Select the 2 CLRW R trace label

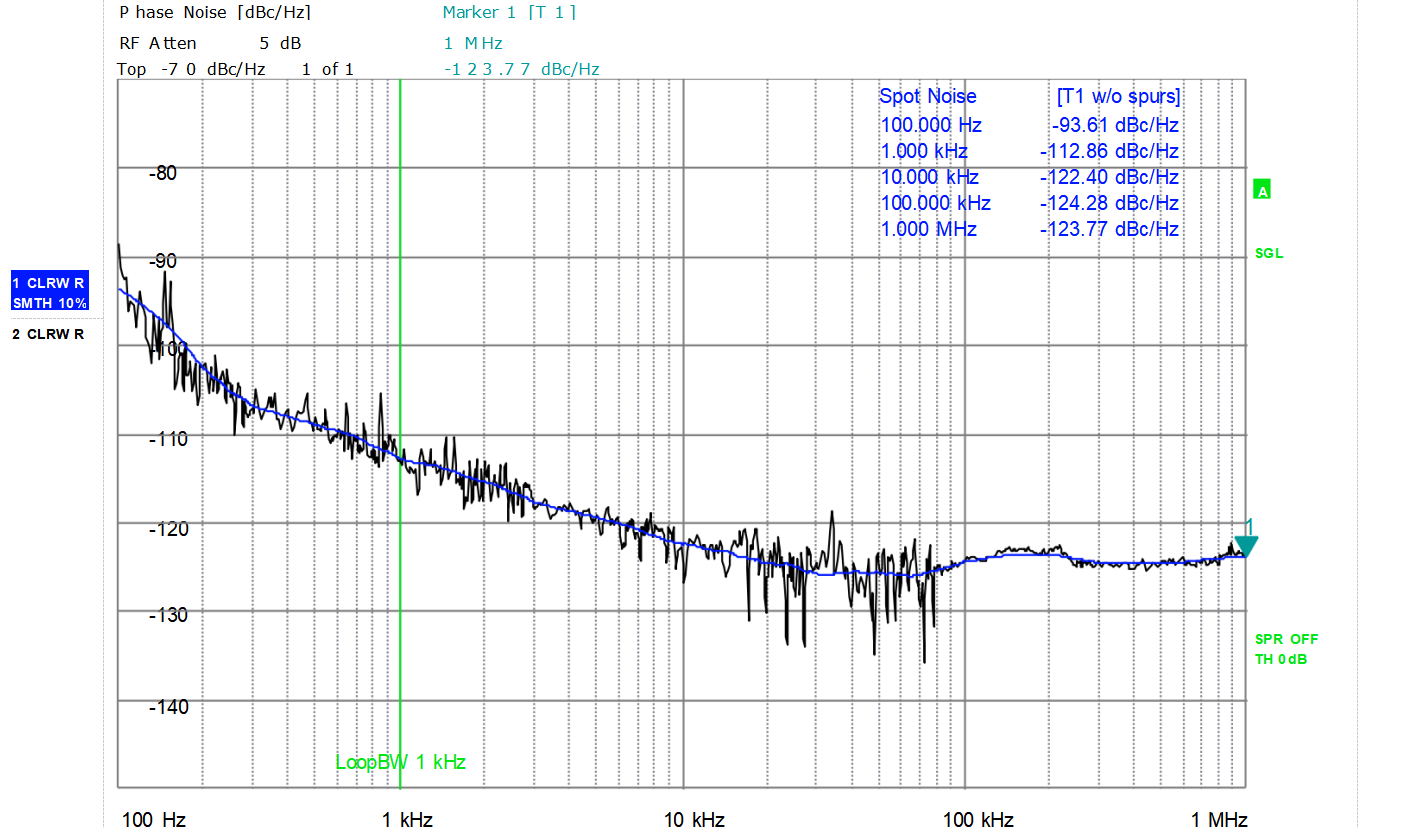pos(48,334)
